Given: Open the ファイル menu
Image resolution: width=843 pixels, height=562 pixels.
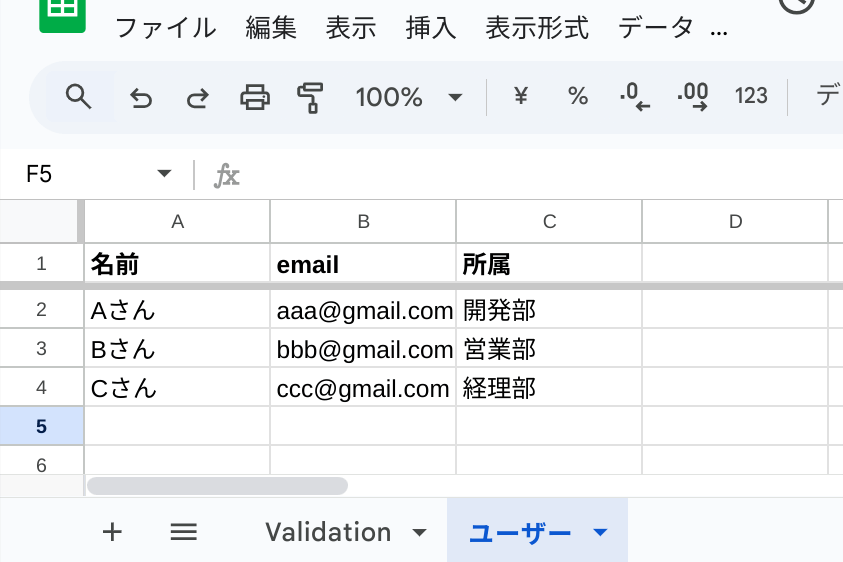Looking at the screenshot, I should [166, 28].
